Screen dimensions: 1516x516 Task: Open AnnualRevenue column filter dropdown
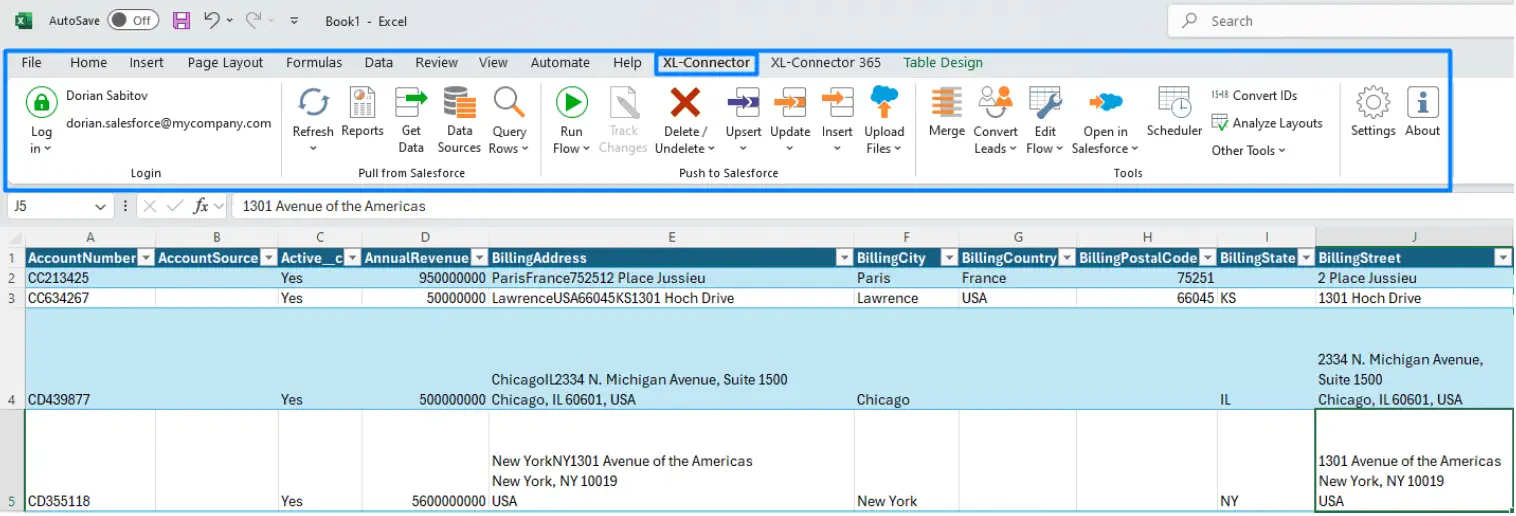click(478, 258)
